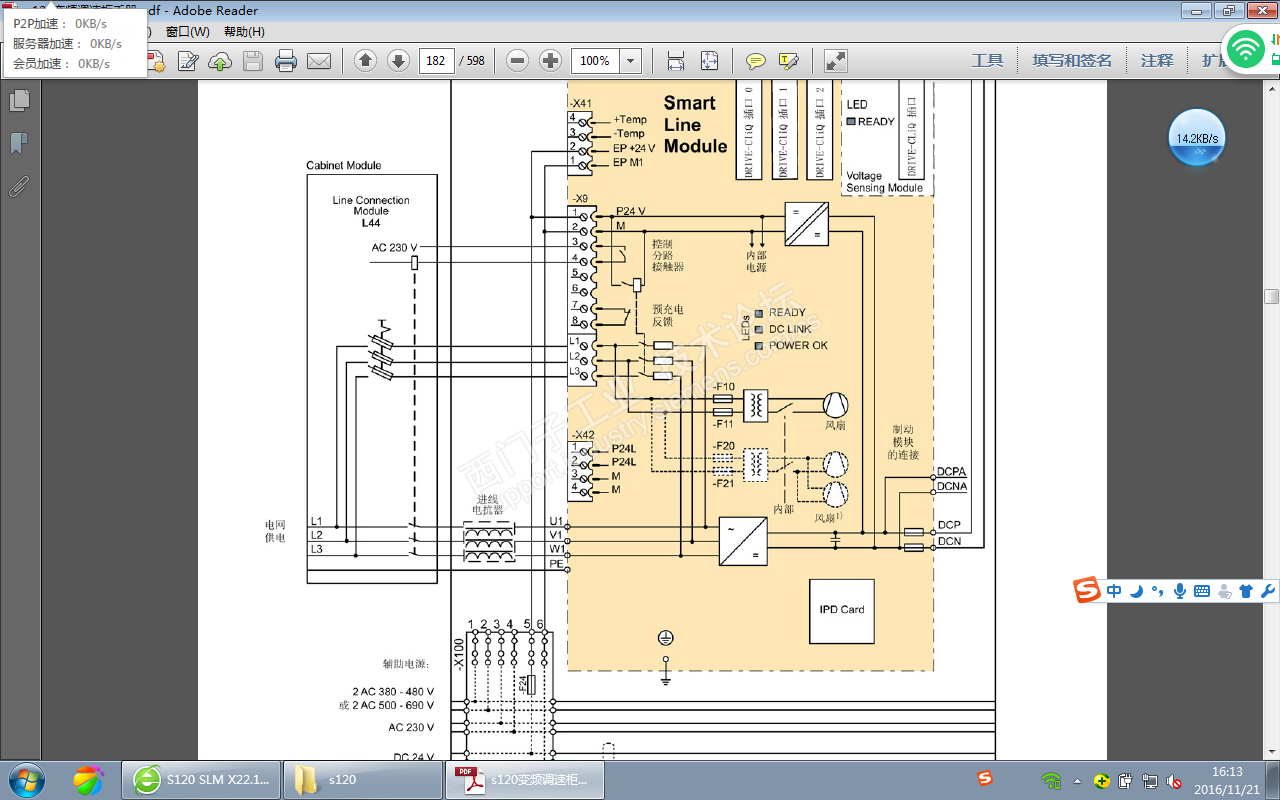Go to the previous page with up arrow

coord(366,61)
